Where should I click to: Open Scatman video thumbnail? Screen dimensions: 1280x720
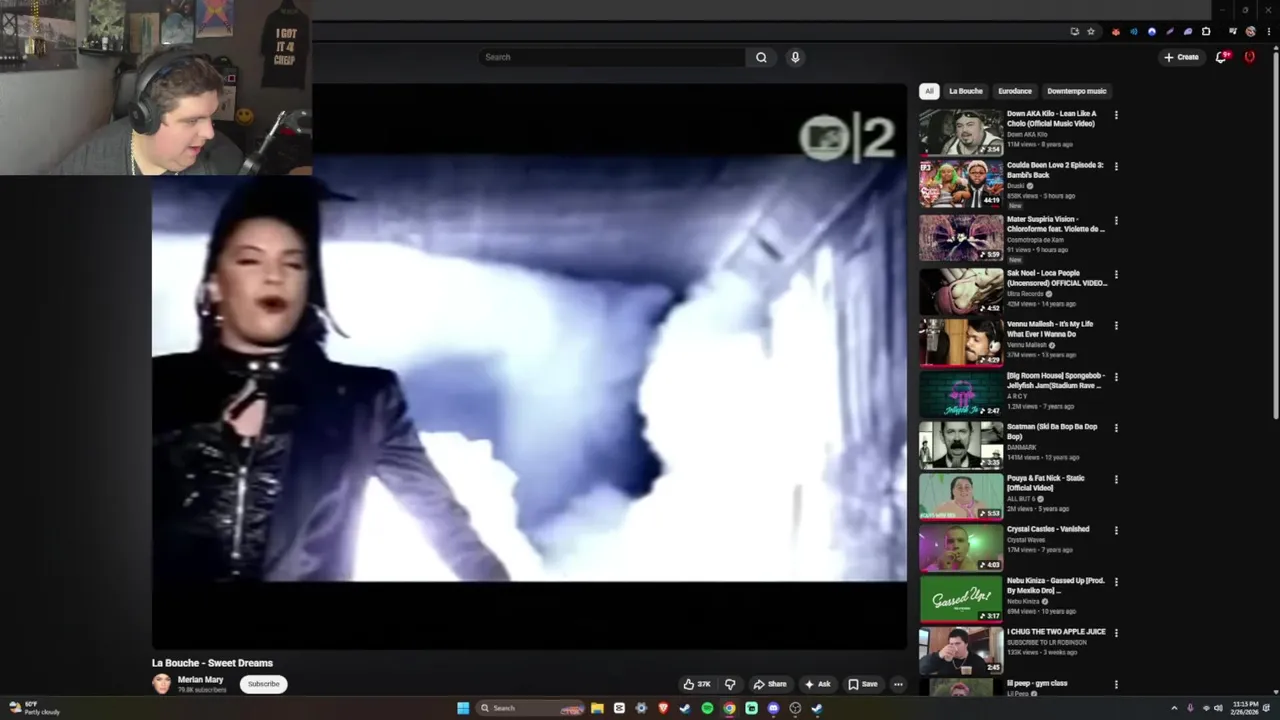click(961, 445)
